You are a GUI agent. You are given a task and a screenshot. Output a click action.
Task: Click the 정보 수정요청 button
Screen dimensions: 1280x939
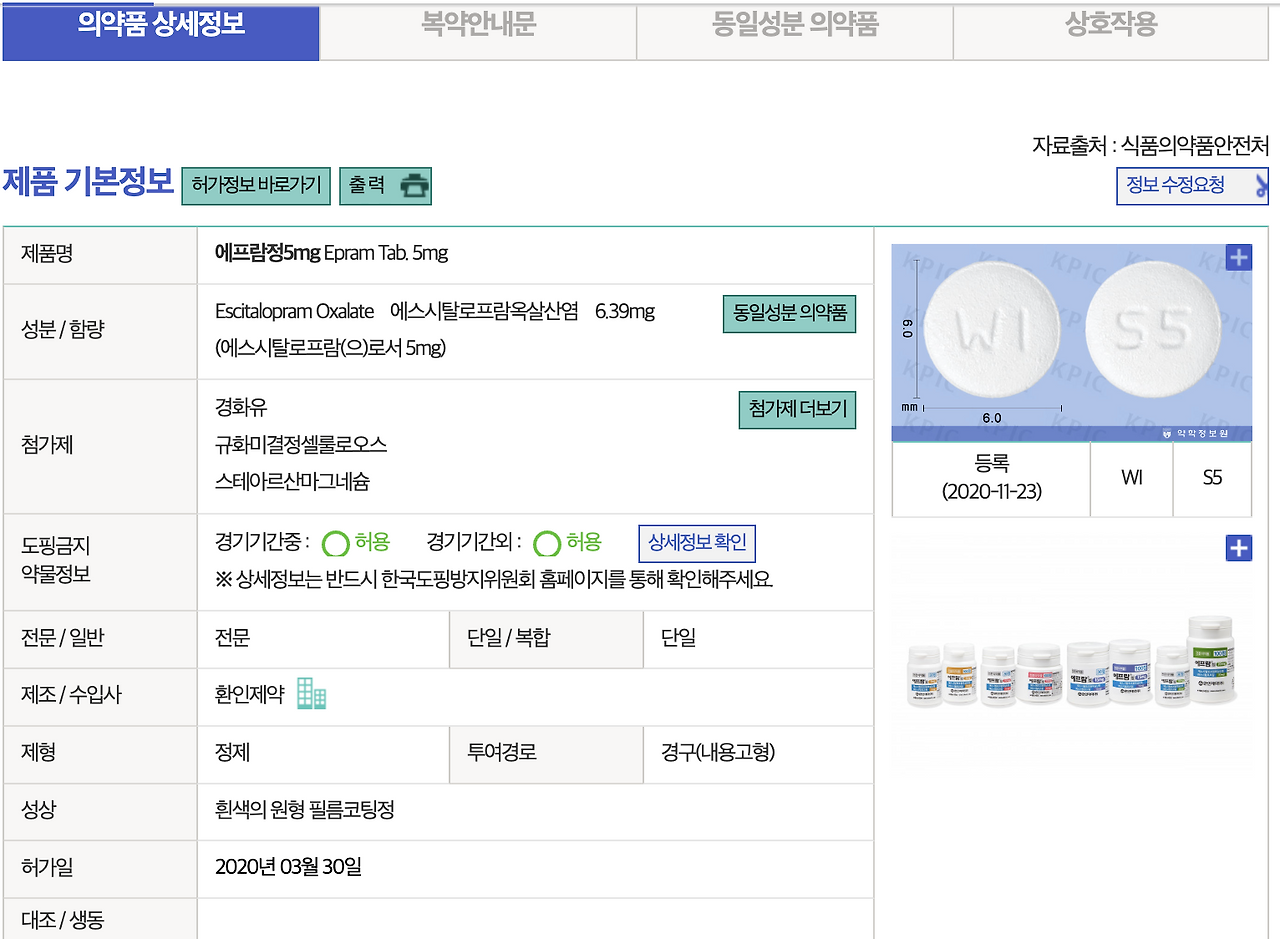coord(1192,186)
